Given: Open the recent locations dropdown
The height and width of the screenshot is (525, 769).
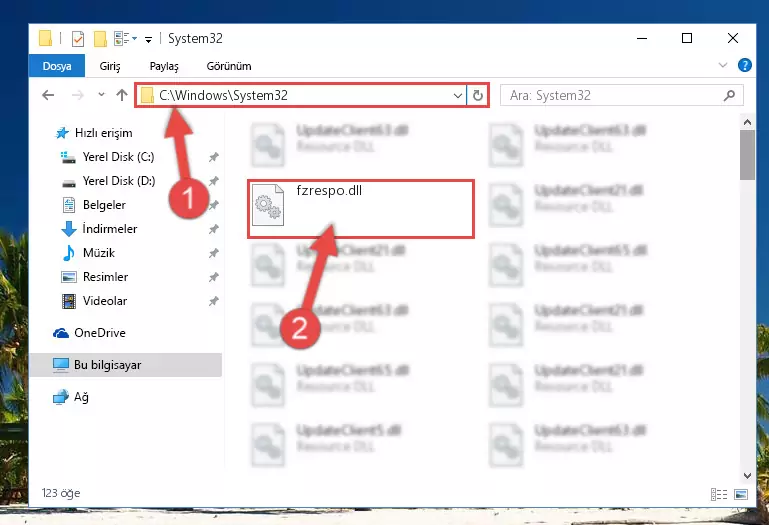Looking at the screenshot, I should (101, 94).
